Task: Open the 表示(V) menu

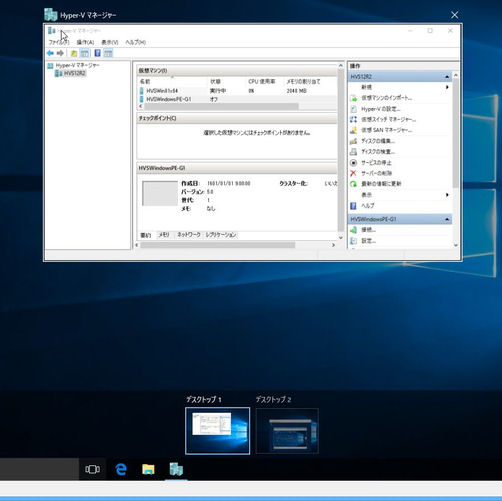Action: 110,42
